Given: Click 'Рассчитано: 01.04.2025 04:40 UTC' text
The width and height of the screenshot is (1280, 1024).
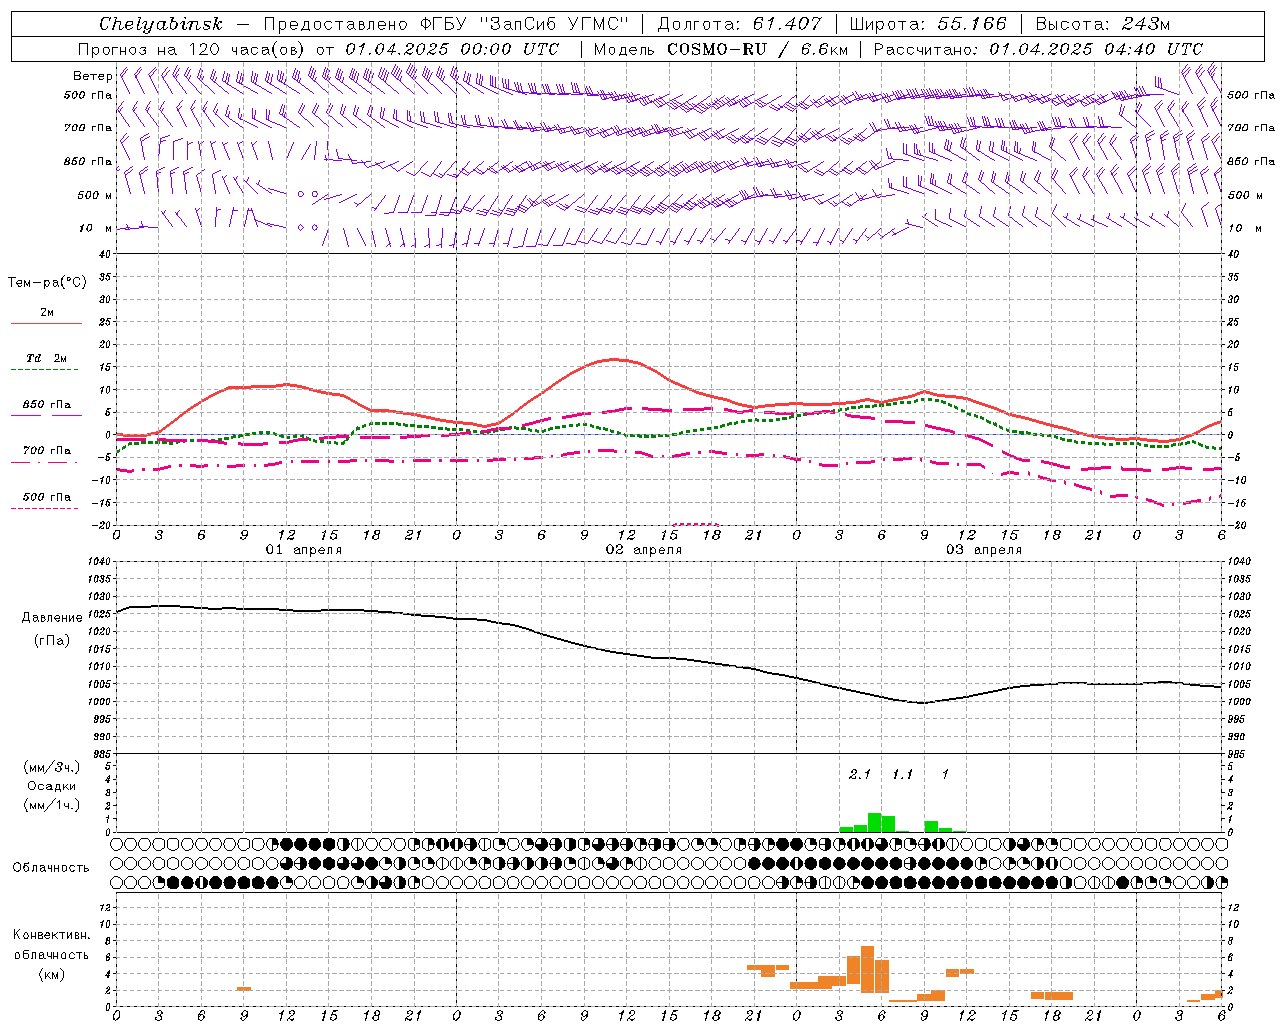Looking at the screenshot, I should coord(1038,49).
